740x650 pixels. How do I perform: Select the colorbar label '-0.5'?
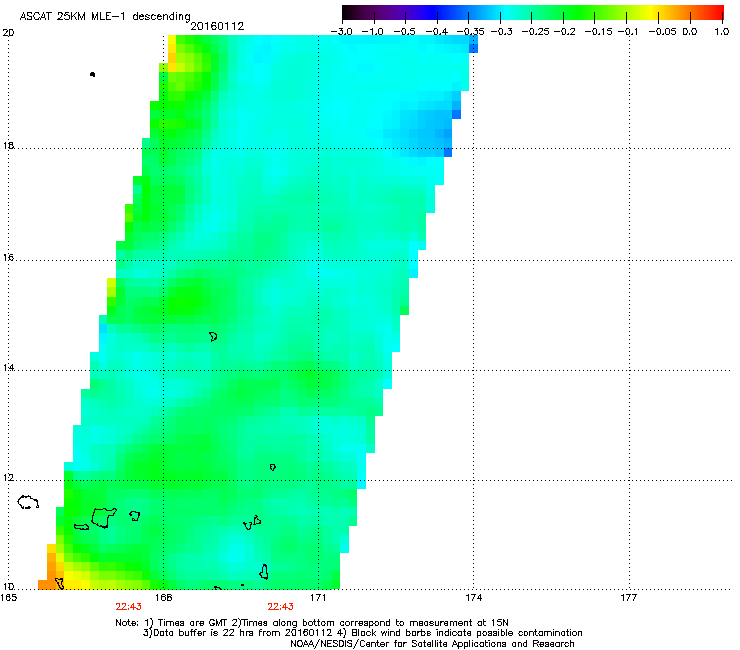pos(404,32)
